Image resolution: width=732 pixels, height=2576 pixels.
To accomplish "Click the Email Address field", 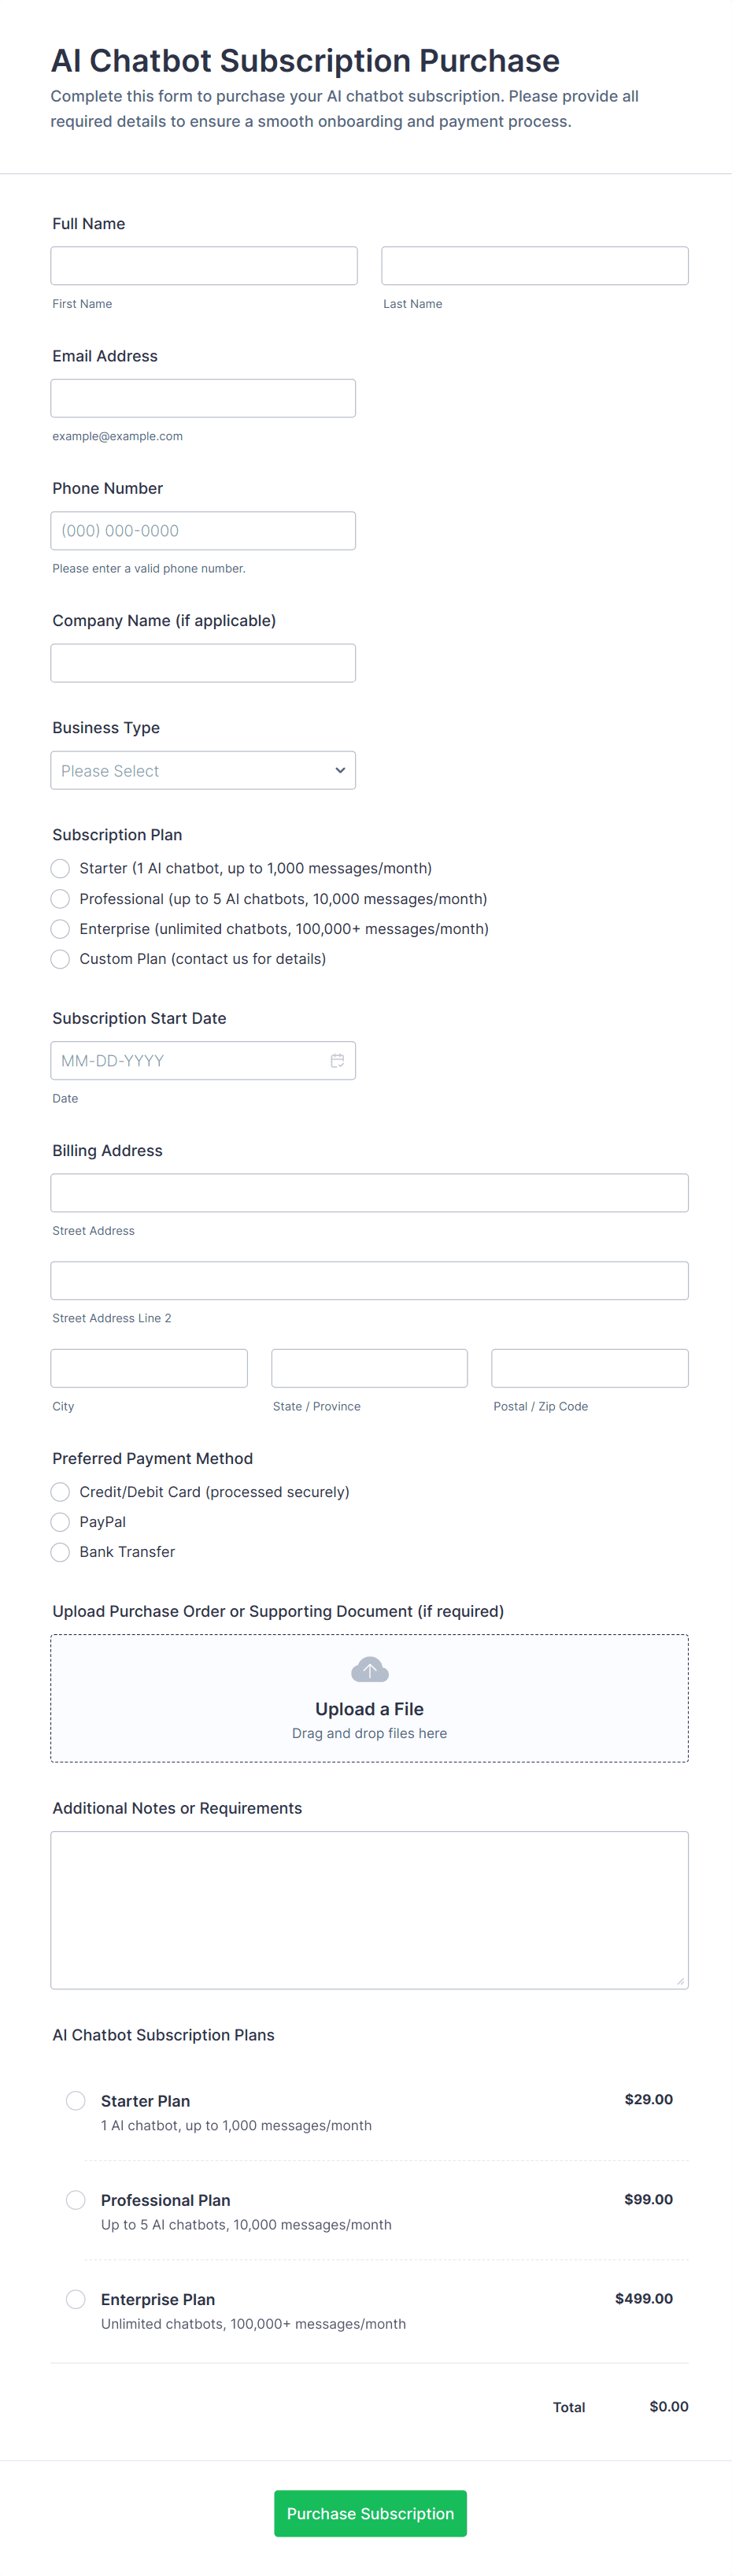I will (x=203, y=398).
